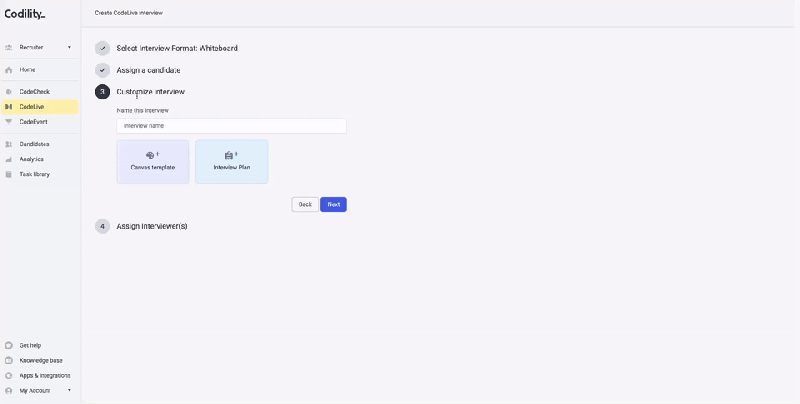Click the Customize interview heading
The height and width of the screenshot is (404, 800).
click(x=151, y=92)
